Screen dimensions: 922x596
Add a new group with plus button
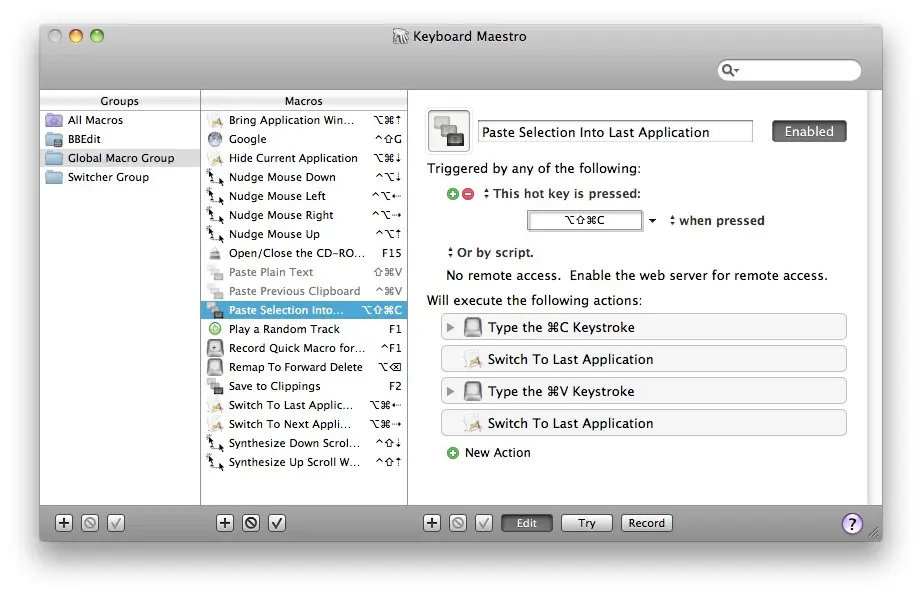tap(64, 523)
